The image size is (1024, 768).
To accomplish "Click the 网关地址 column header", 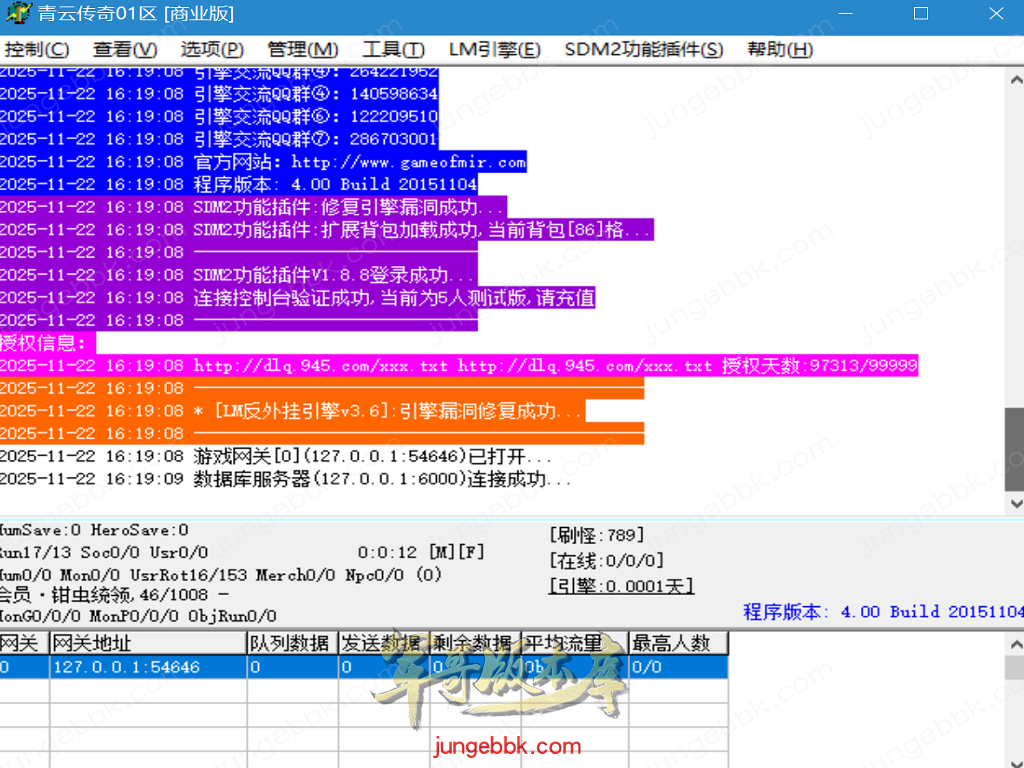I will [x=147, y=643].
